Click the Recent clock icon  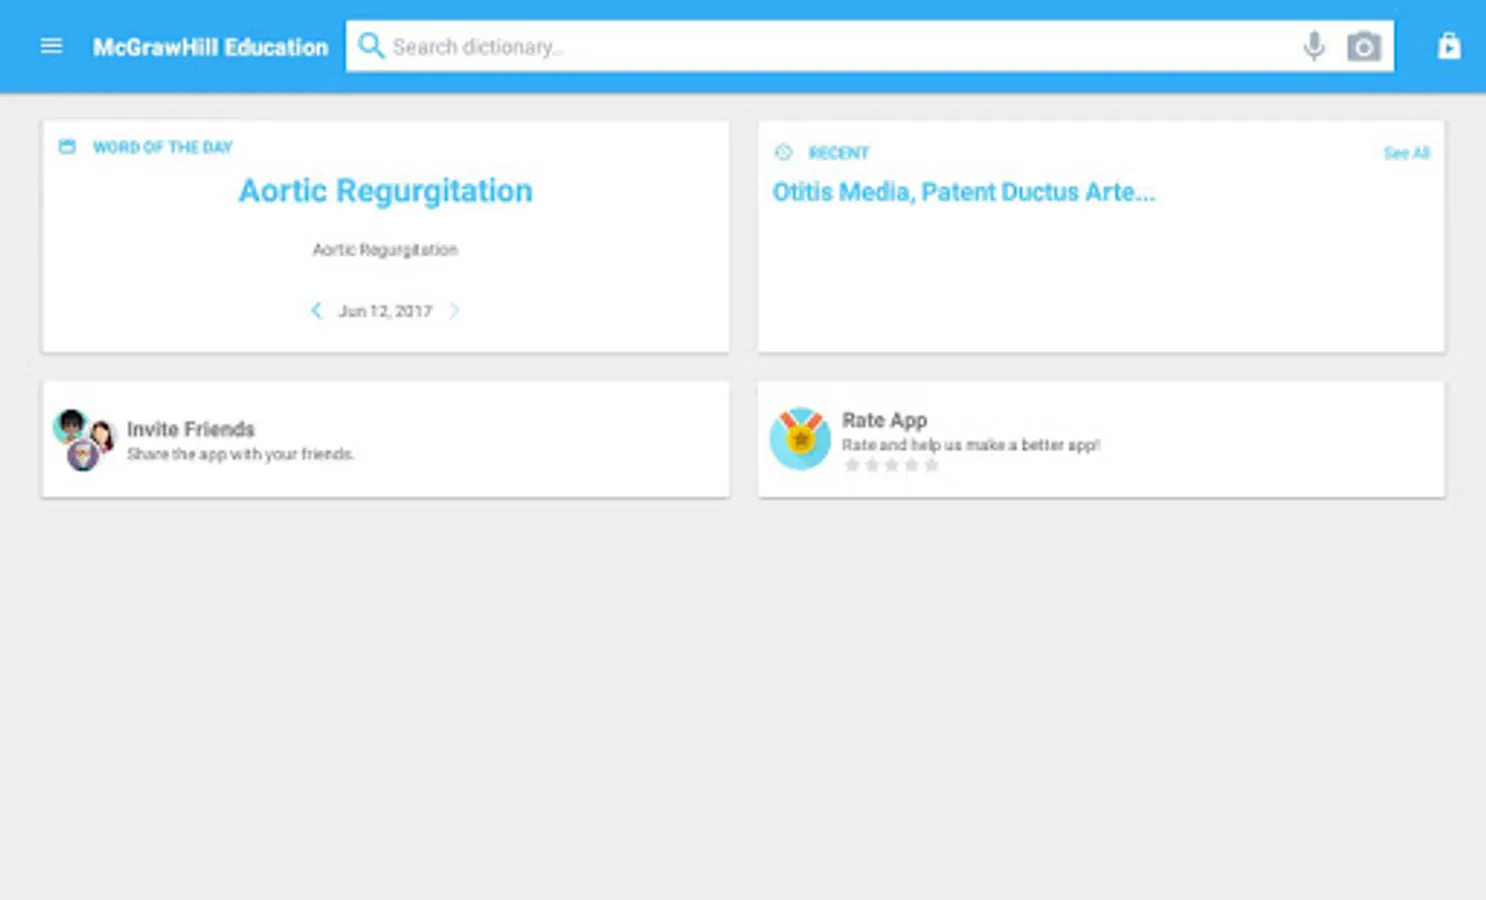(783, 152)
